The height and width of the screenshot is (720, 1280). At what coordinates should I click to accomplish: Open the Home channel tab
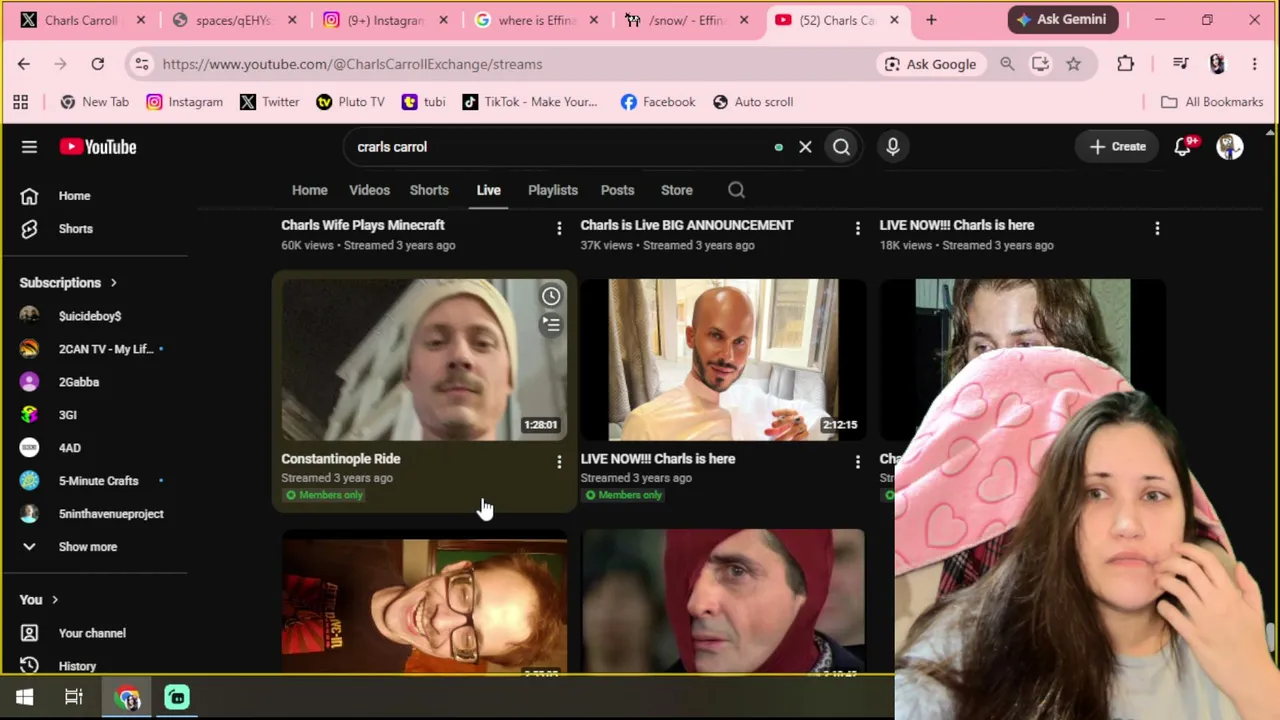tap(309, 190)
